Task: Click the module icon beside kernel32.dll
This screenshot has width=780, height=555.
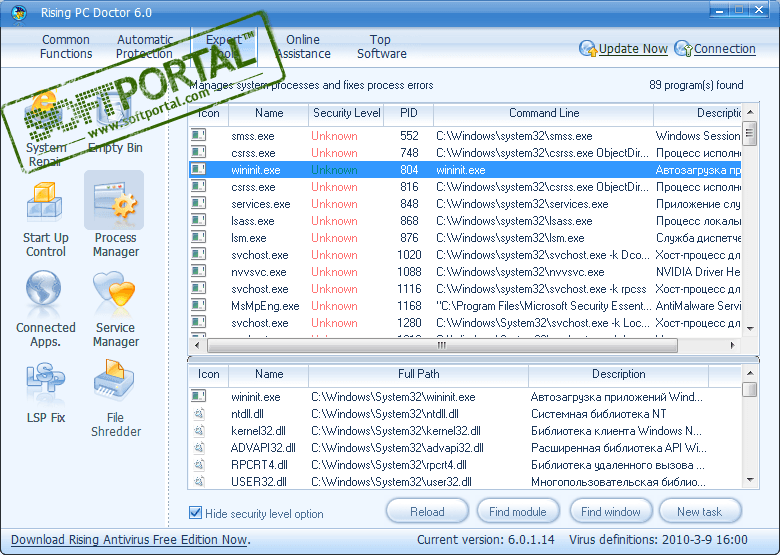Action: pos(199,431)
